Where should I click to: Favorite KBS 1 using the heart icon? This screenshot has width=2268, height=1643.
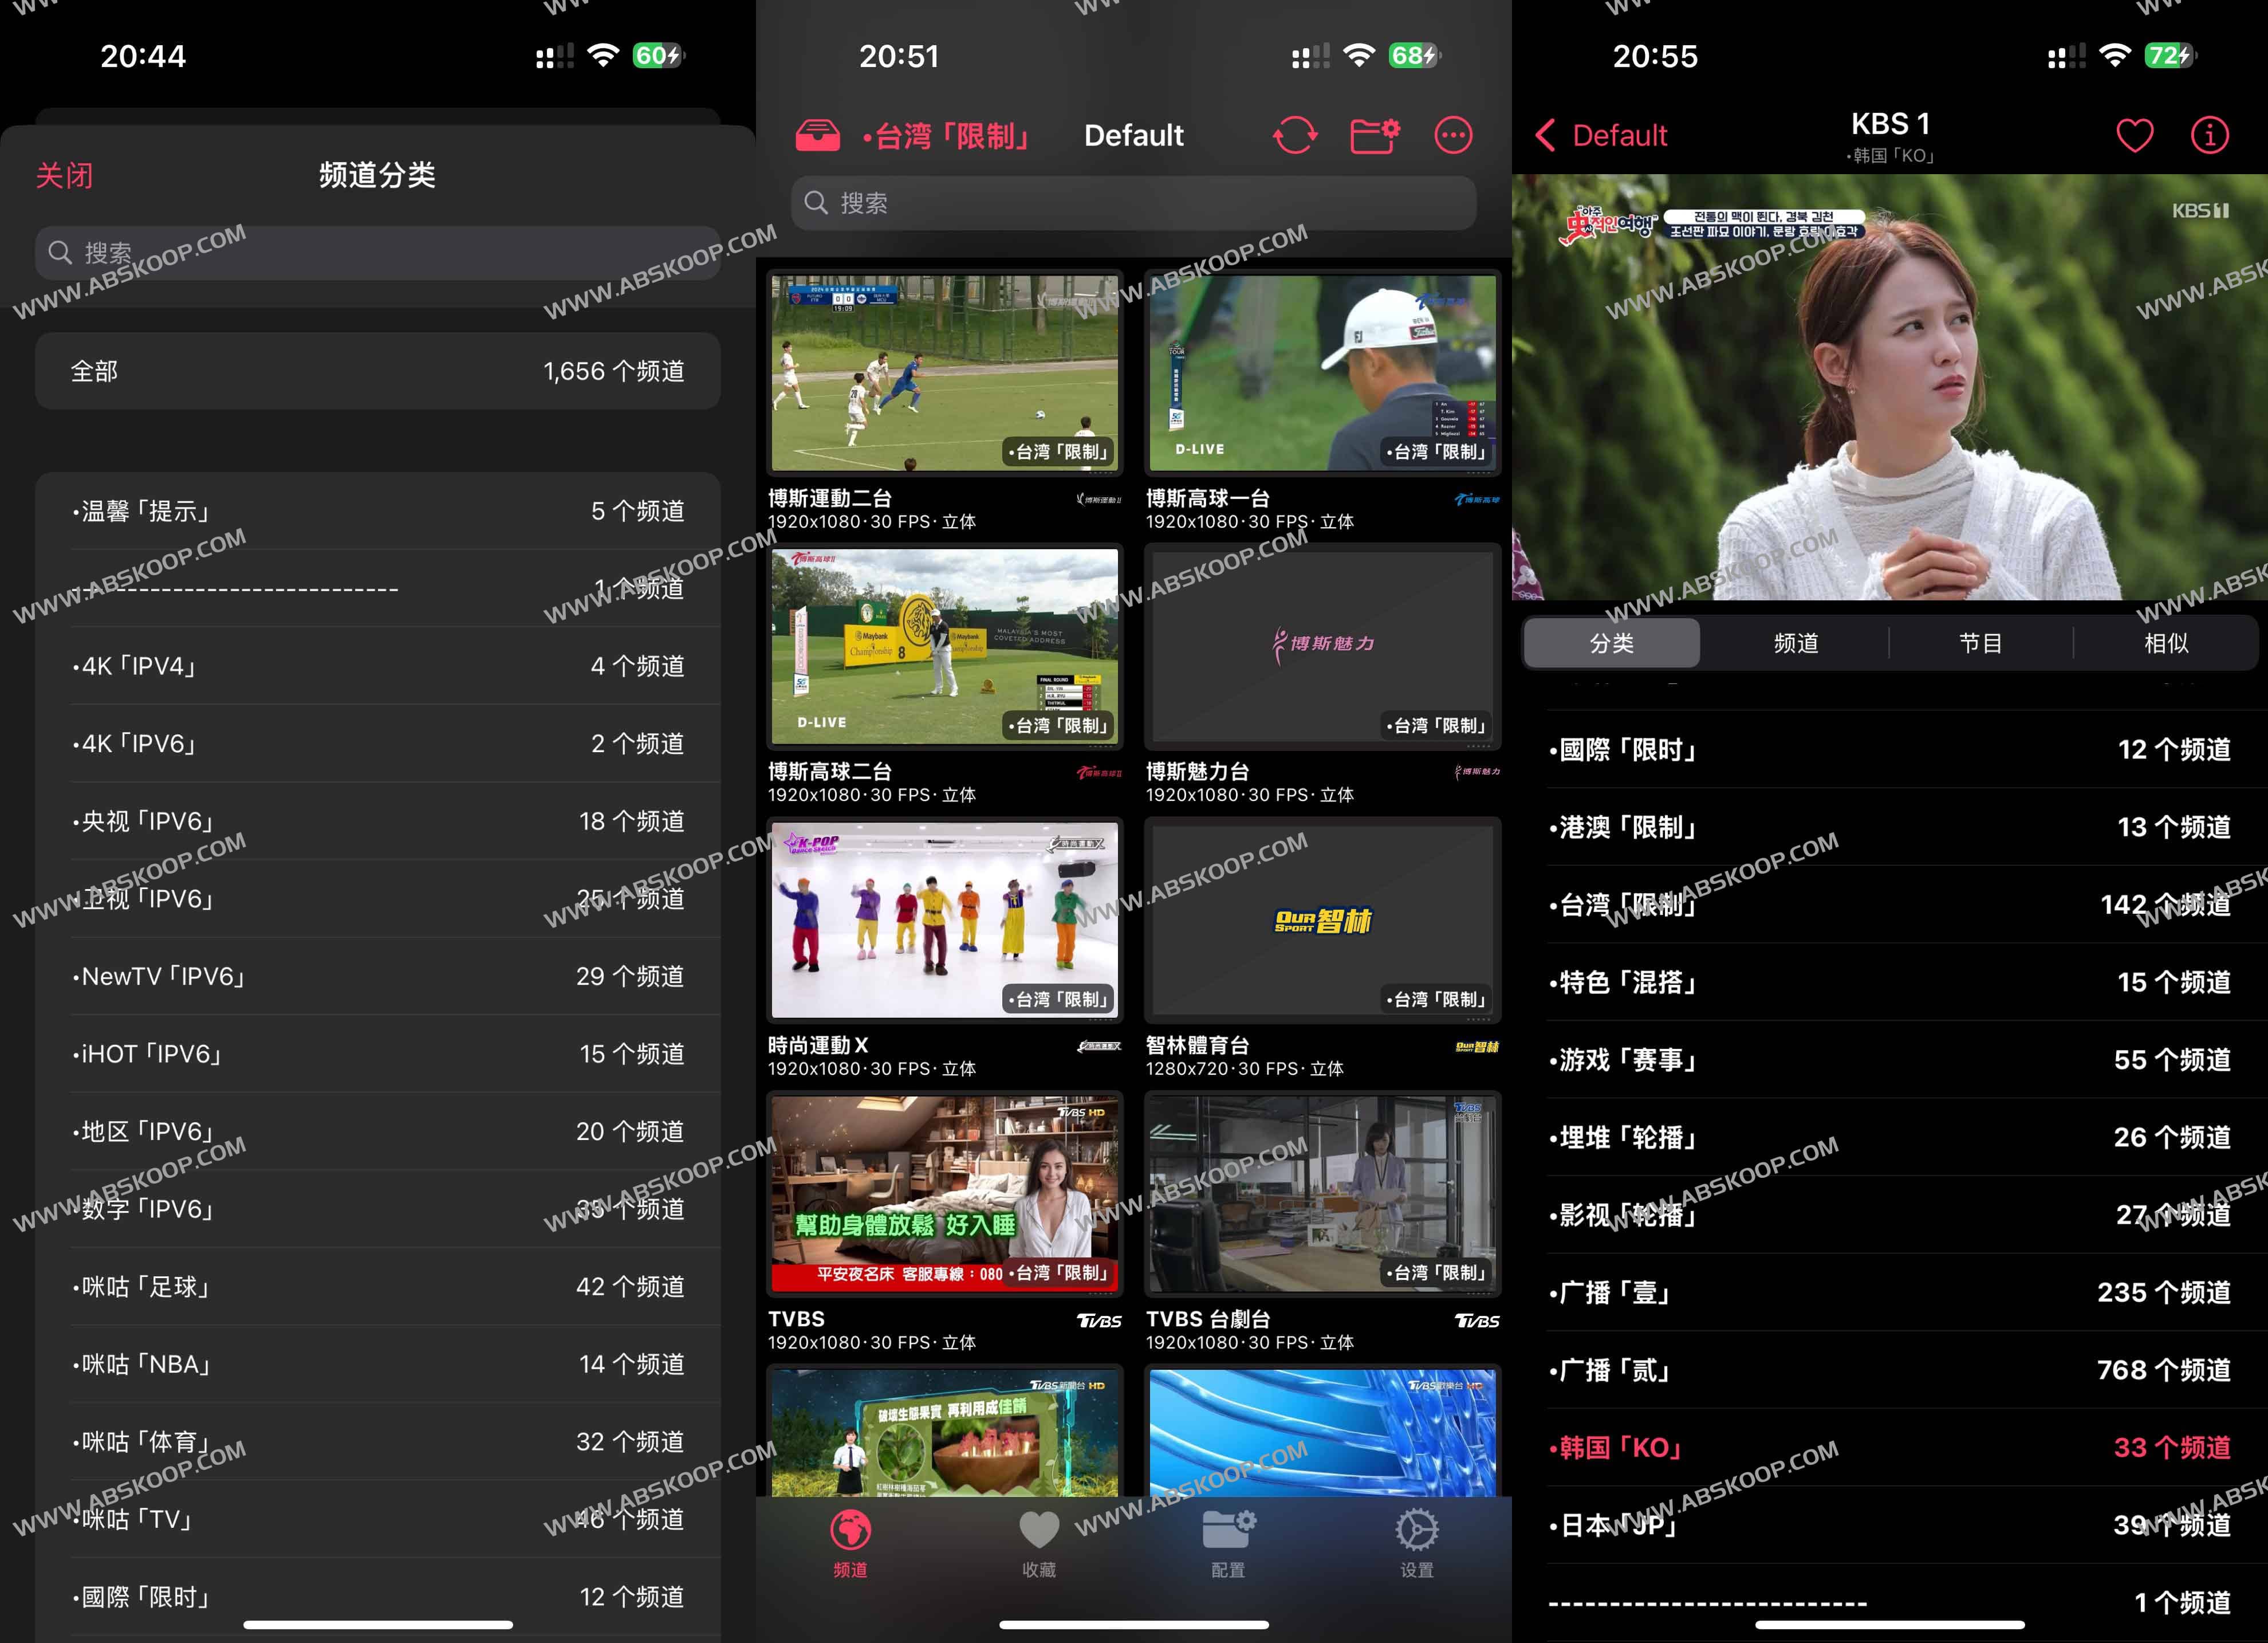(x=2135, y=135)
